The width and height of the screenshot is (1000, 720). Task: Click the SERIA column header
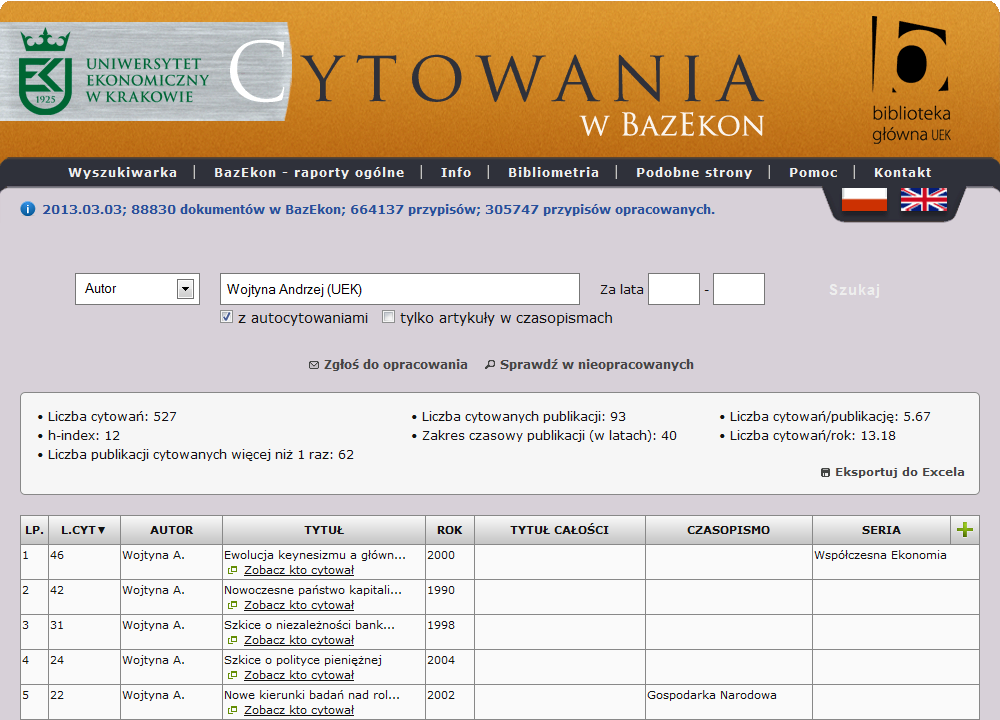click(881, 530)
